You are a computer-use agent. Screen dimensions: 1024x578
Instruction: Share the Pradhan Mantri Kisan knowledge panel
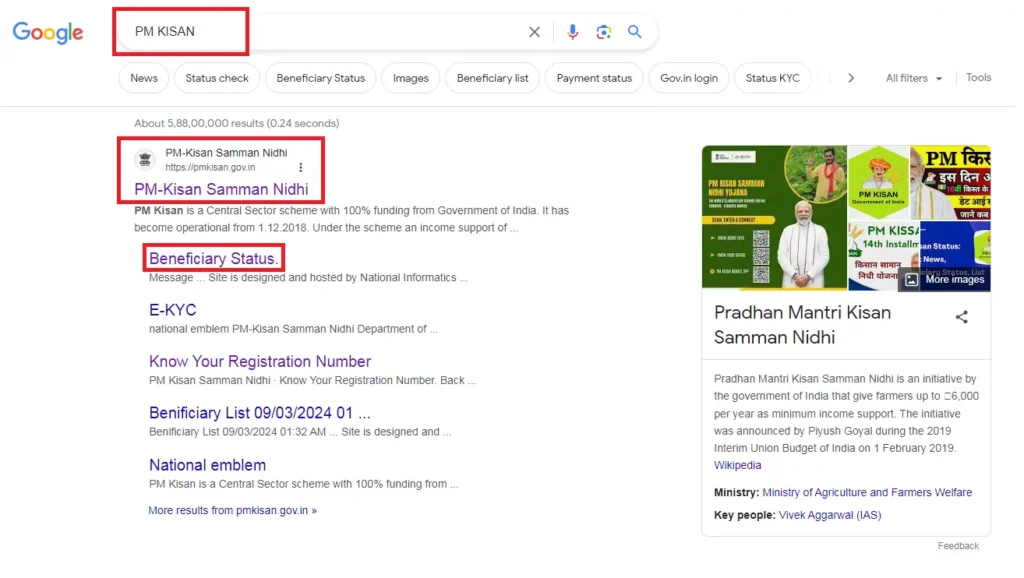(961, 317)
